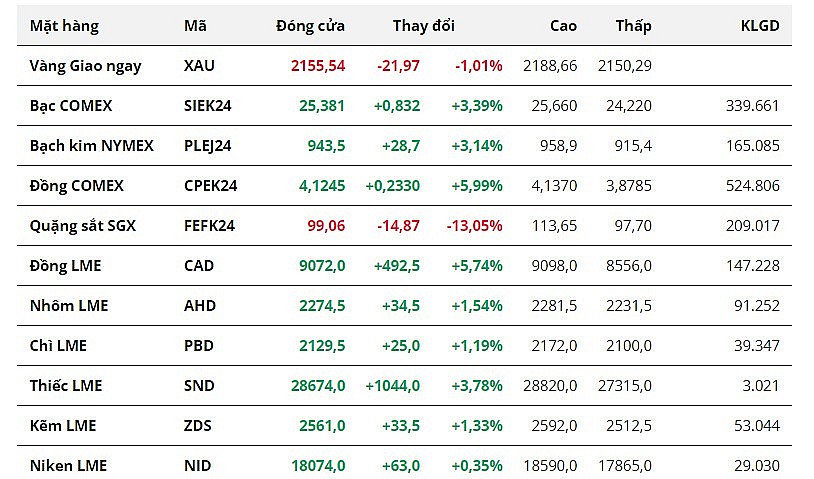The image size is (814, 479).
Task: Click the CAD ticker code
Action: tap(200, 265)
